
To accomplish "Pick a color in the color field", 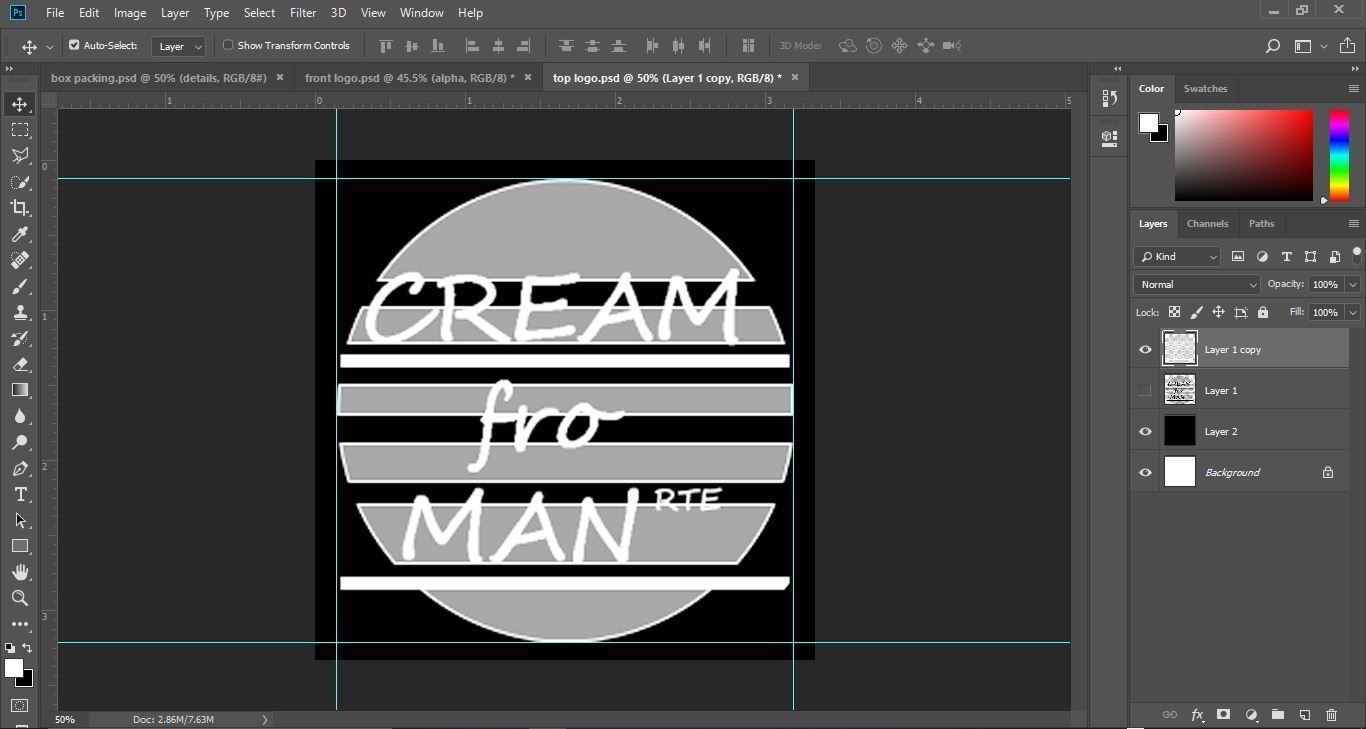I will pyautogui.click(x=1243, y=155).
